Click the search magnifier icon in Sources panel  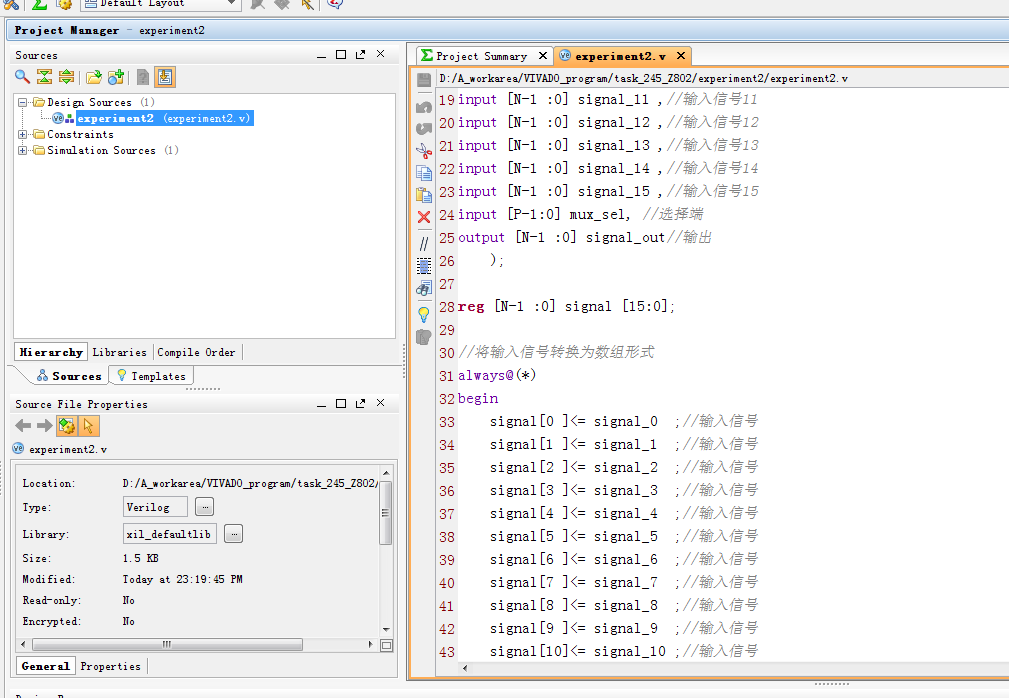pos(23,77)
